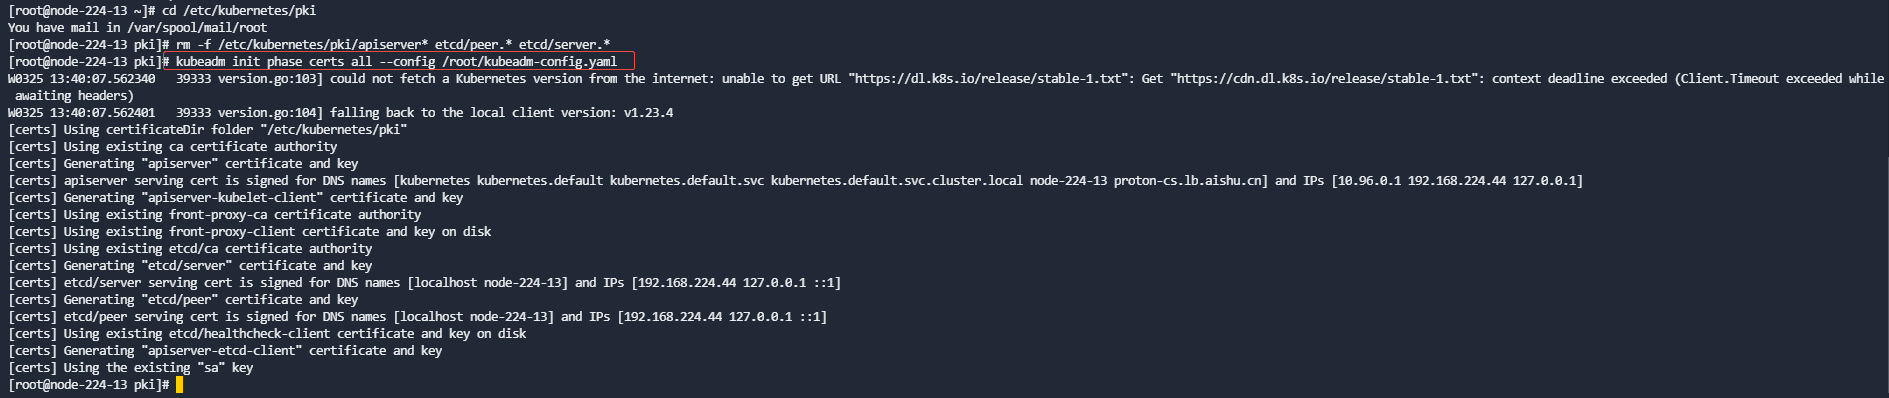This screenshot has height=398, width=1889.
Task: Click the Generating "etcd/server" certificate line
Action: 190,266
